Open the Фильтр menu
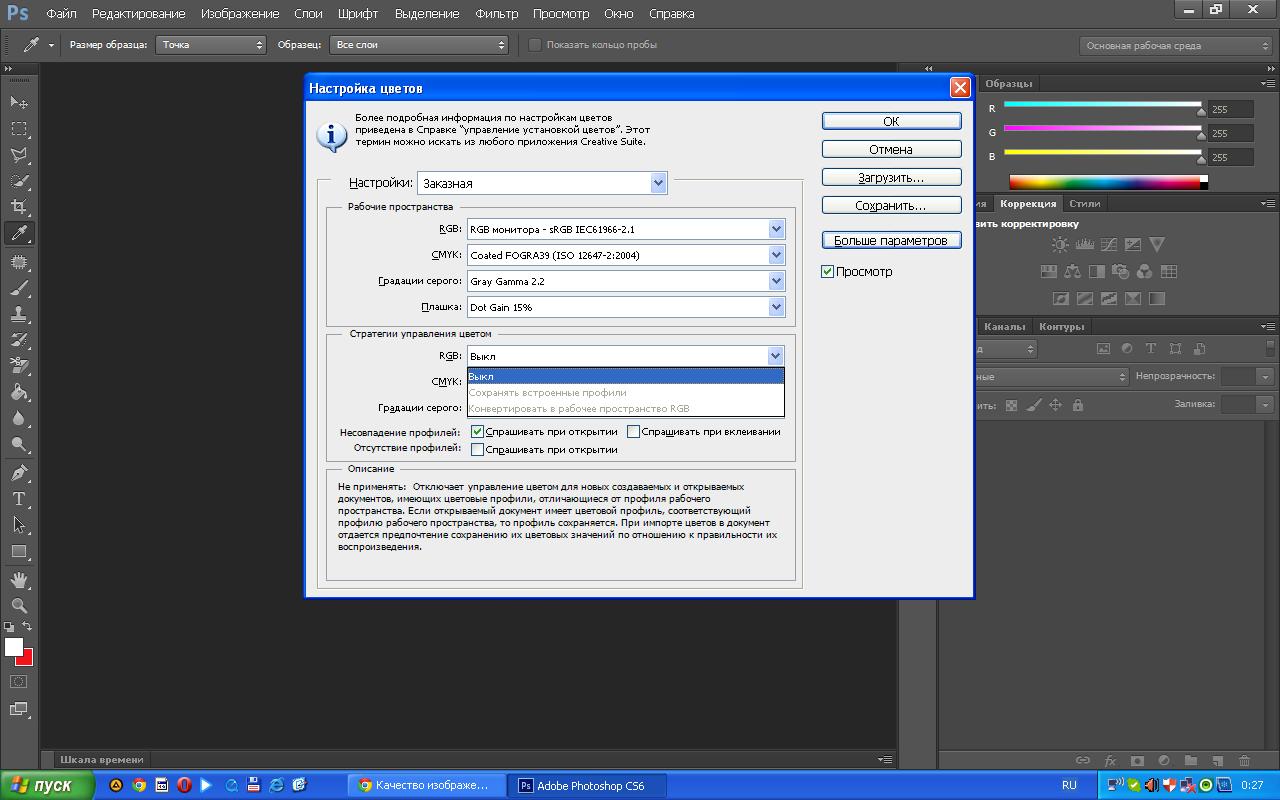Image resolution: width=1280 pixels, height=800 pixels. point(496,14)
